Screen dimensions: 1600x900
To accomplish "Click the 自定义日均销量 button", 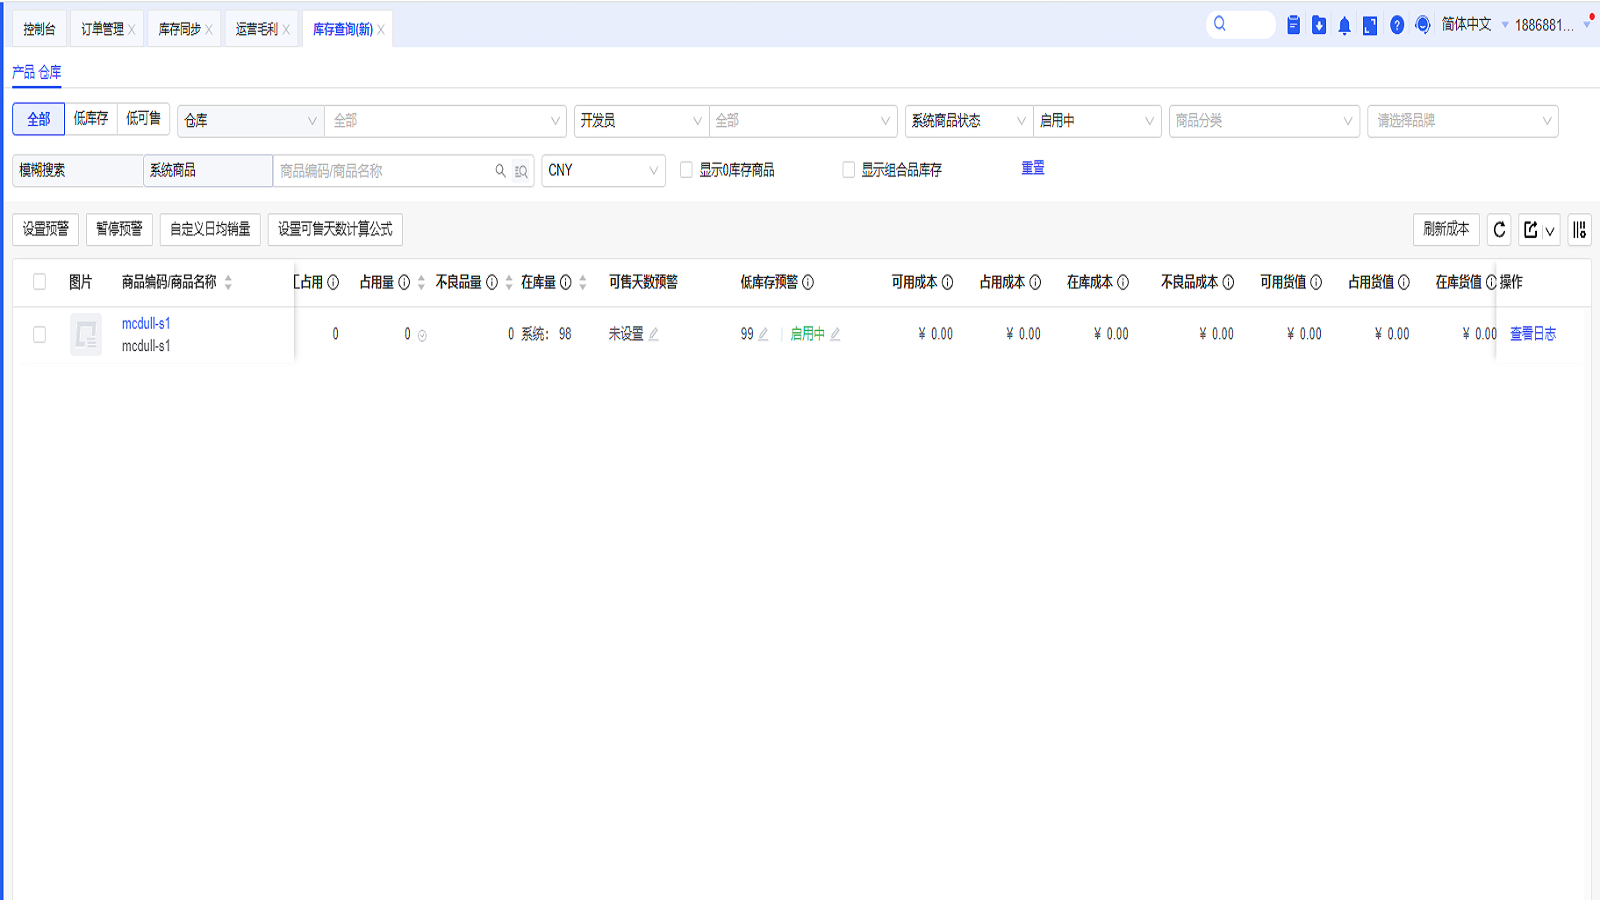I will coord(210,229).
